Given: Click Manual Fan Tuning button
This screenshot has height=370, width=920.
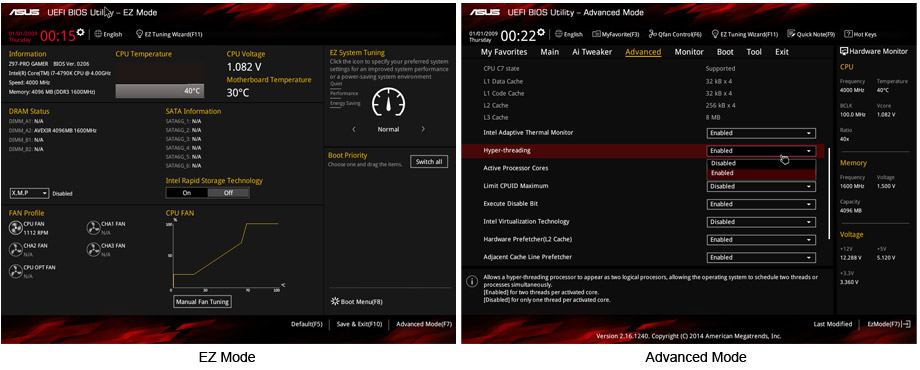Looking at the screenshot, I should point(202,301).
